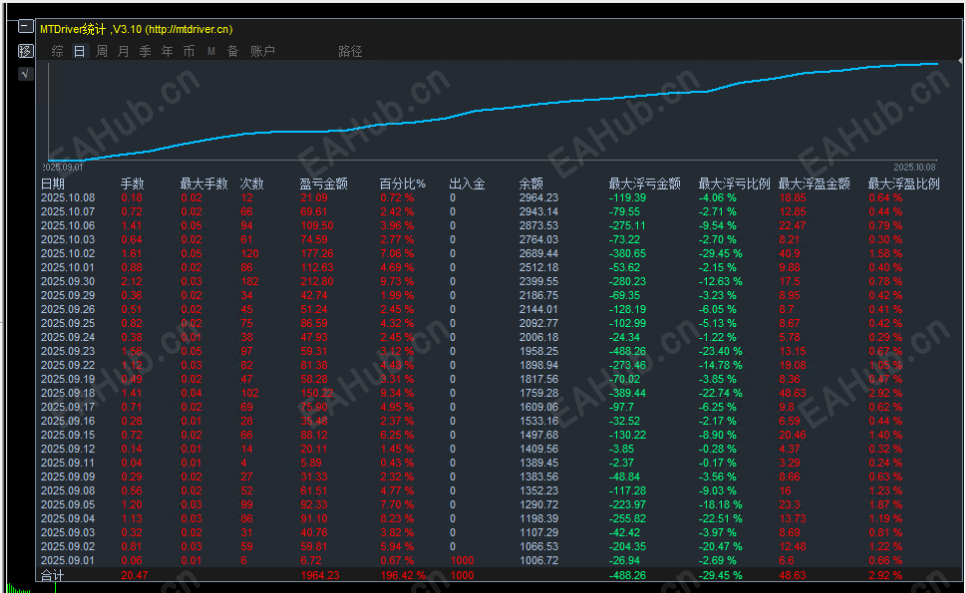The height and width of the screenshot is (593, 966).
Task: Click the 最大浮盈金额 column header
Action: pyautogui.click(x=814, y=184)
